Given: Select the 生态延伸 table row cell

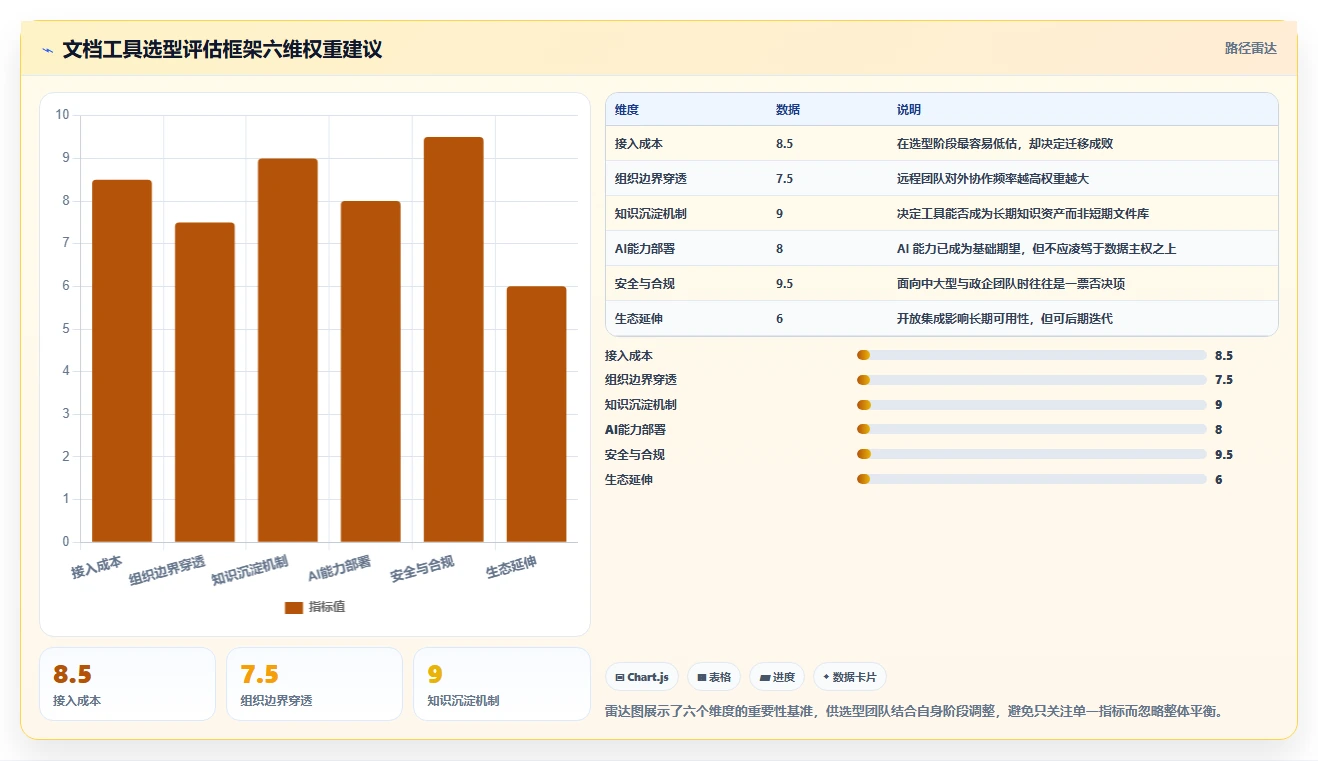Looking at the screenshot, I should [639, 319].
